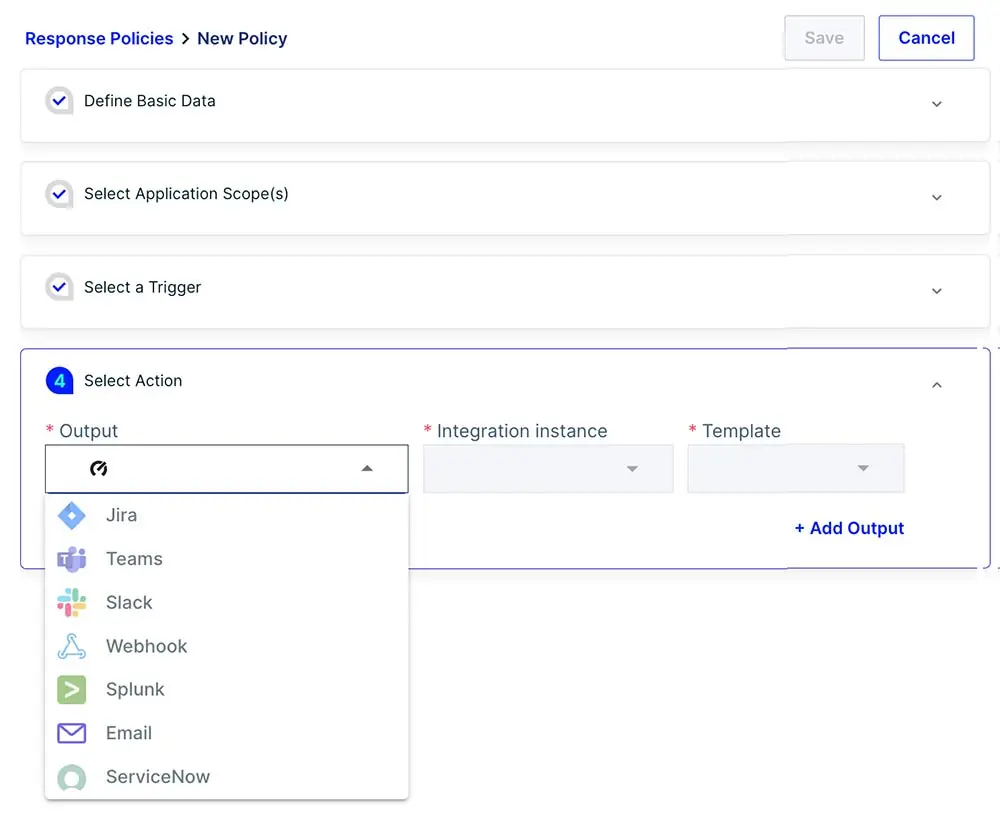Click Select Application Scope(s) checkmark icon
This screenshot has width=1000, height=820.
[59, 194]
